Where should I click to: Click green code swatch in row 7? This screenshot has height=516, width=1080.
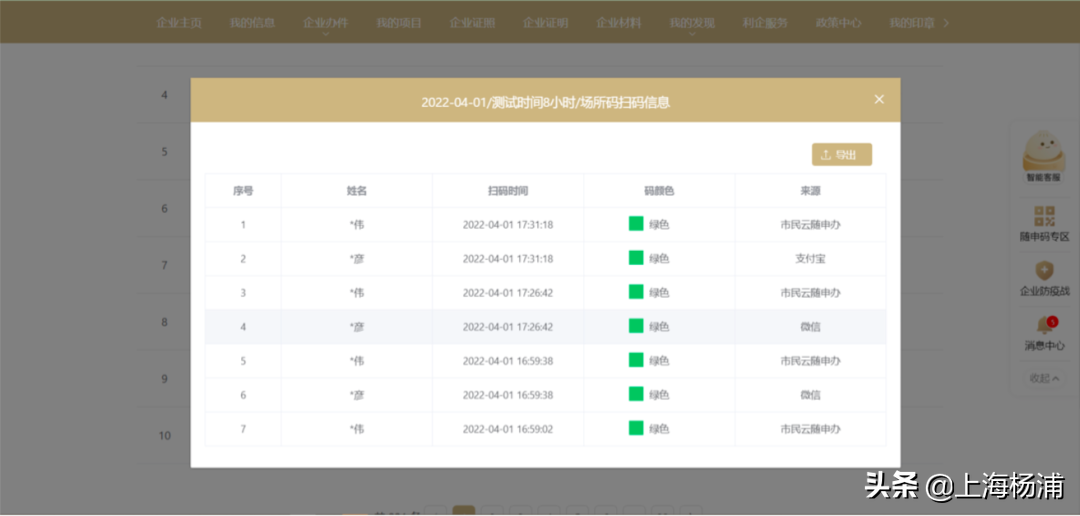(636, 429)
